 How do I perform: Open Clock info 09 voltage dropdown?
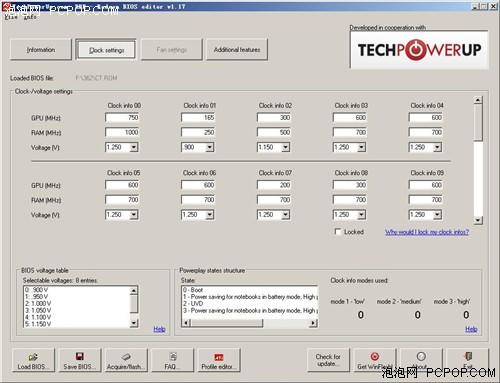click(437, 215)
